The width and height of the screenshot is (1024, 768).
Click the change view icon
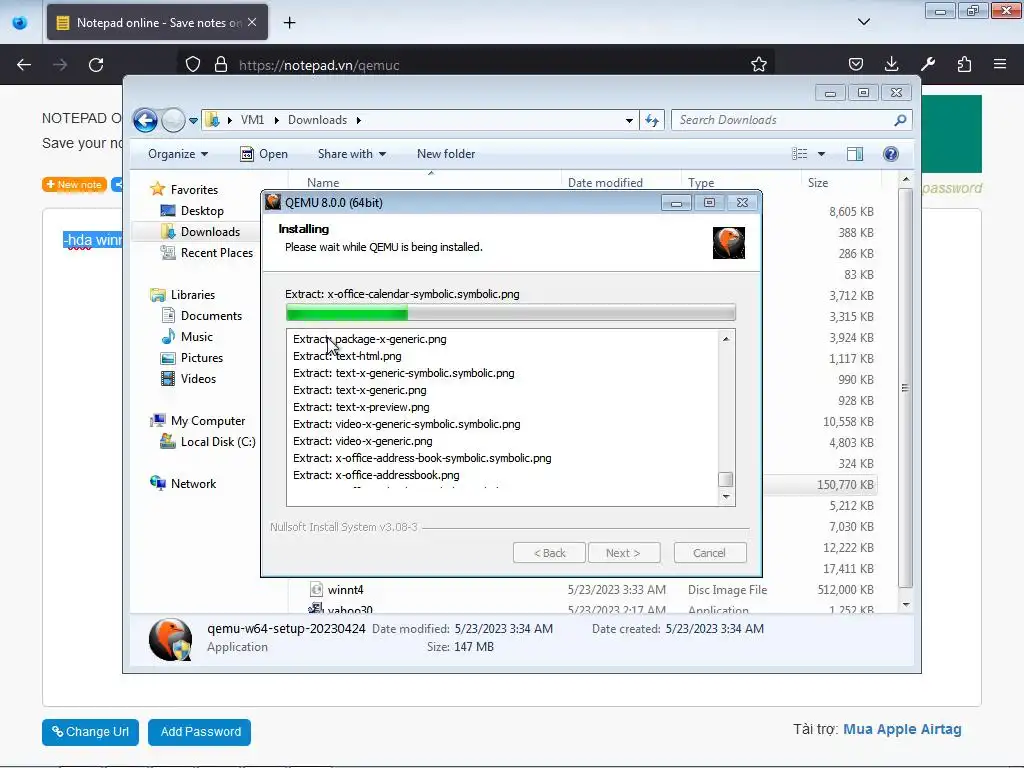800,154
